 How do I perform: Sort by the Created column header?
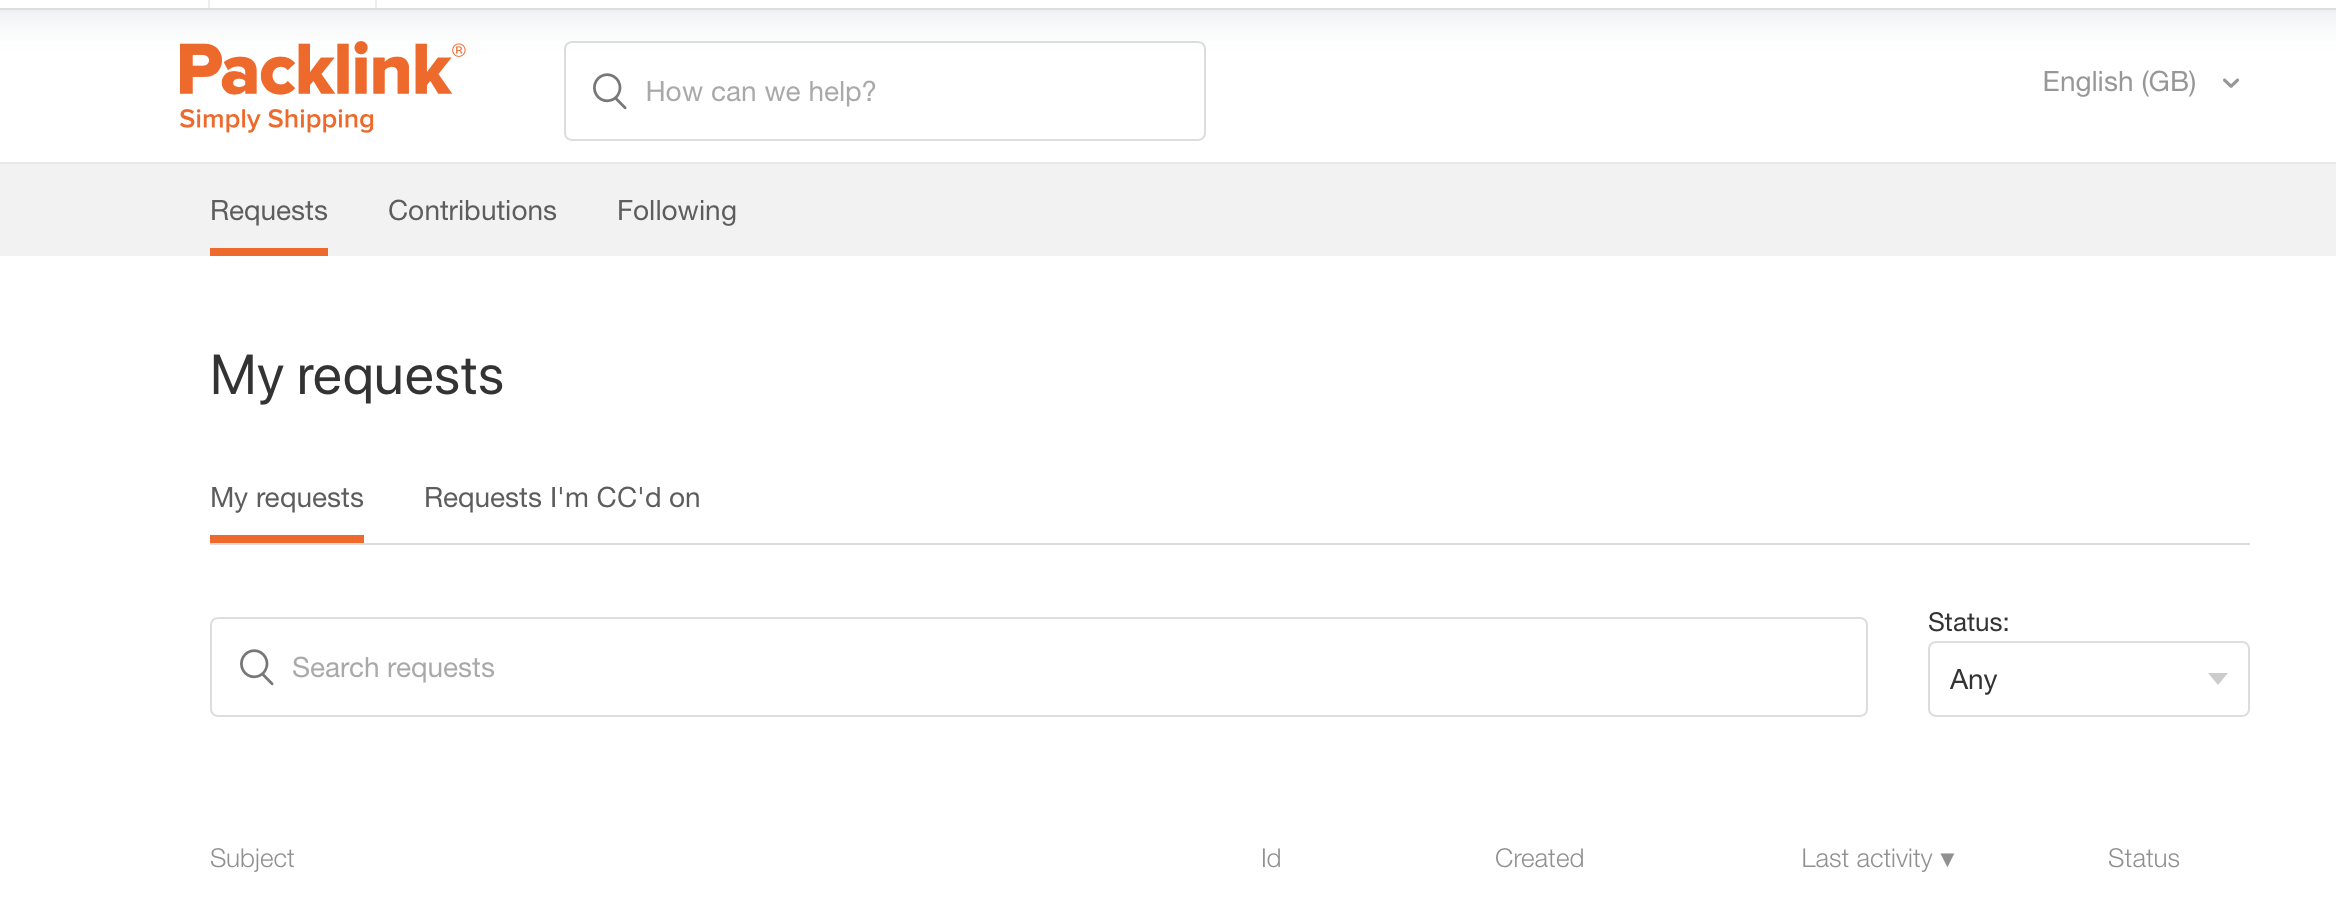click(1539, 859)
